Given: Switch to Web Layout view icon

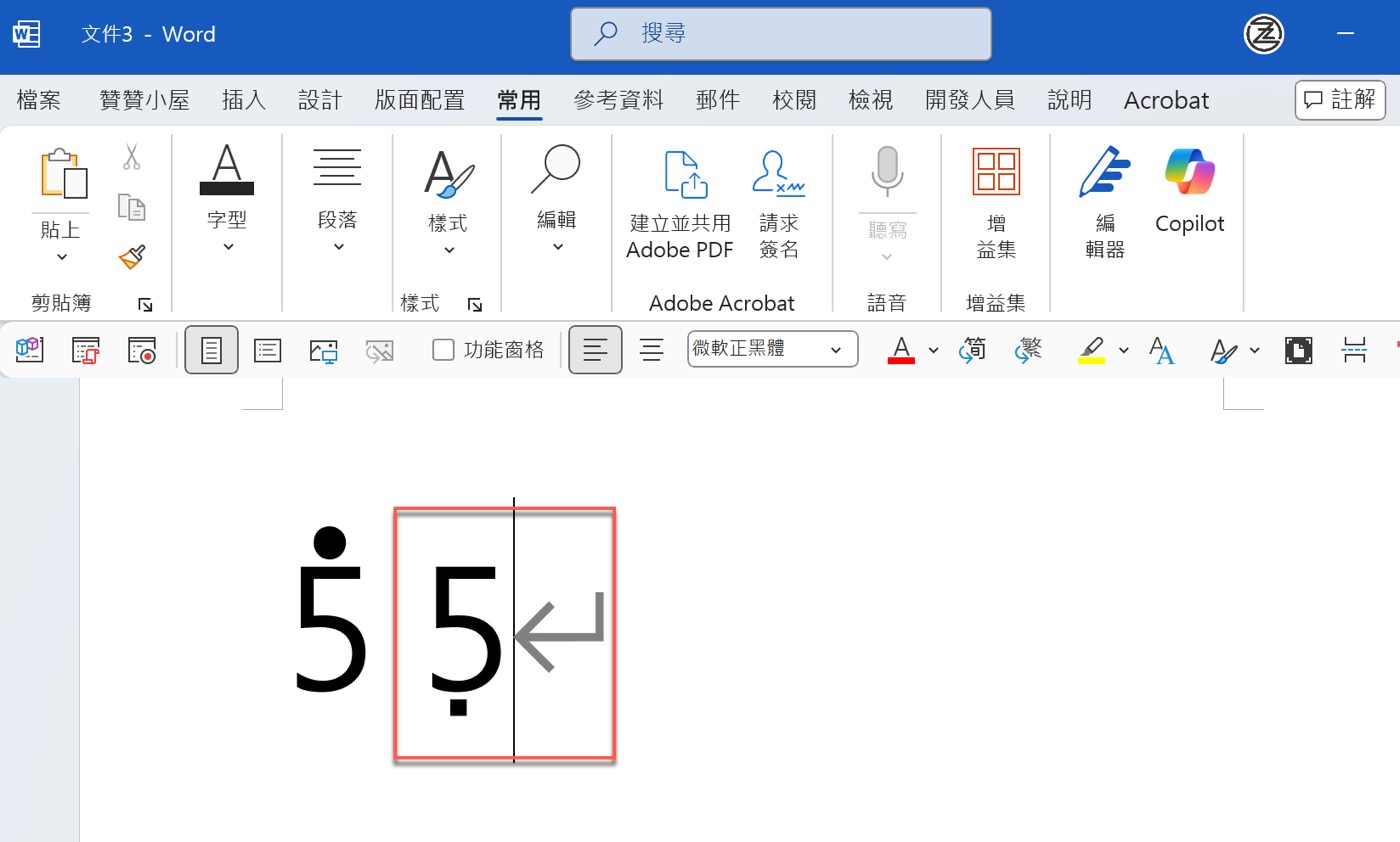Looking at the screenshot, I should click(323, 350).
